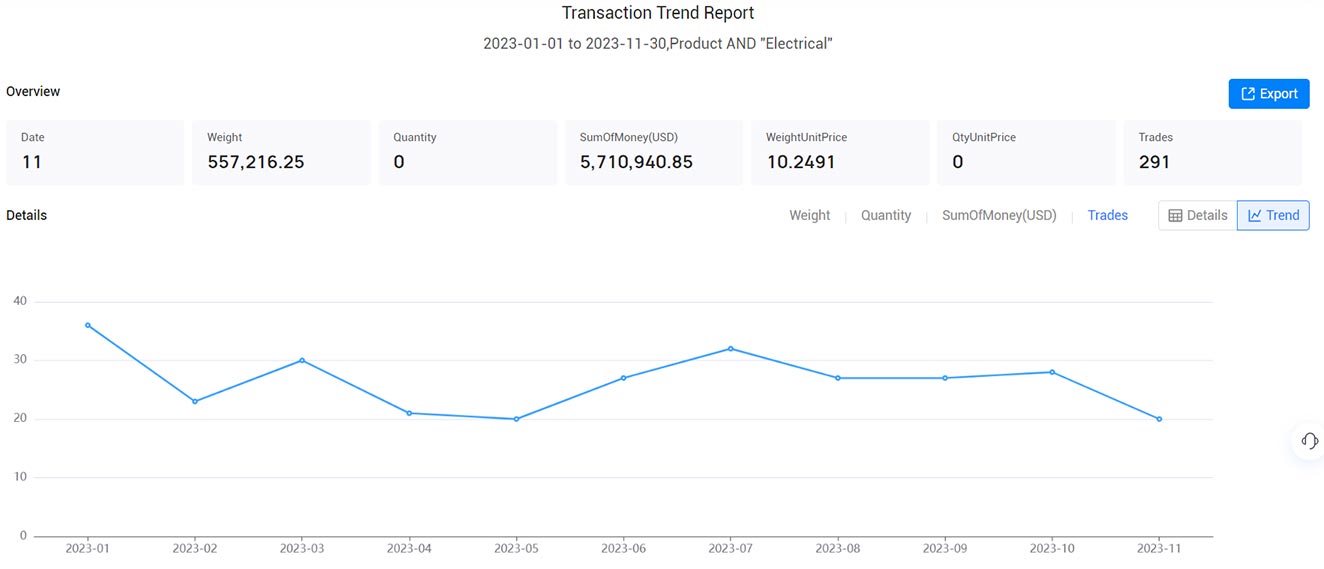The height and width of the screenshot is (569, 1324).
Task: Click the Weight card value 557,216.25
Action: tap(256, 162)
